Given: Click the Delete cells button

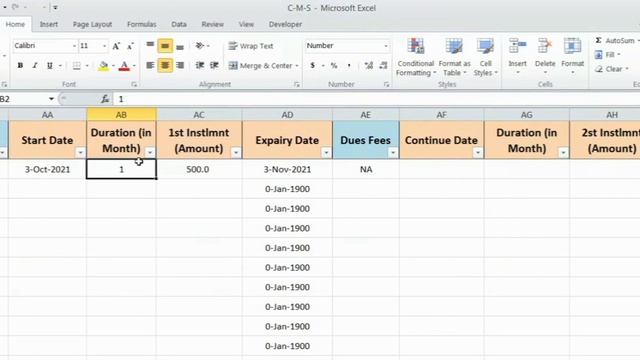Looking at the screenshot, I should point(545,56).
